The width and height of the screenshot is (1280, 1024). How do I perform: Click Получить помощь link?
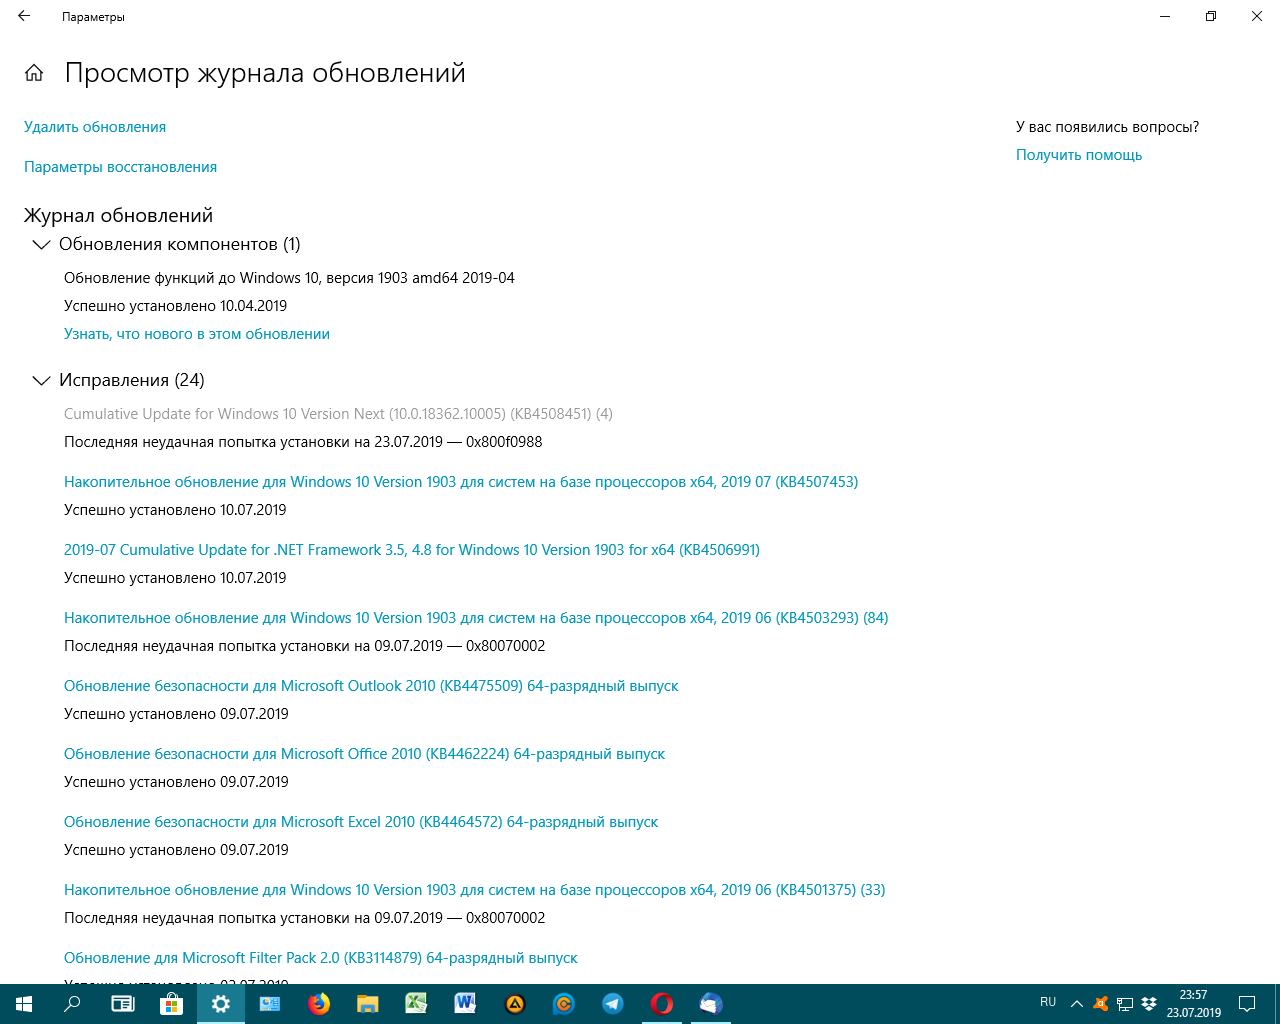tap(1079, 155)
